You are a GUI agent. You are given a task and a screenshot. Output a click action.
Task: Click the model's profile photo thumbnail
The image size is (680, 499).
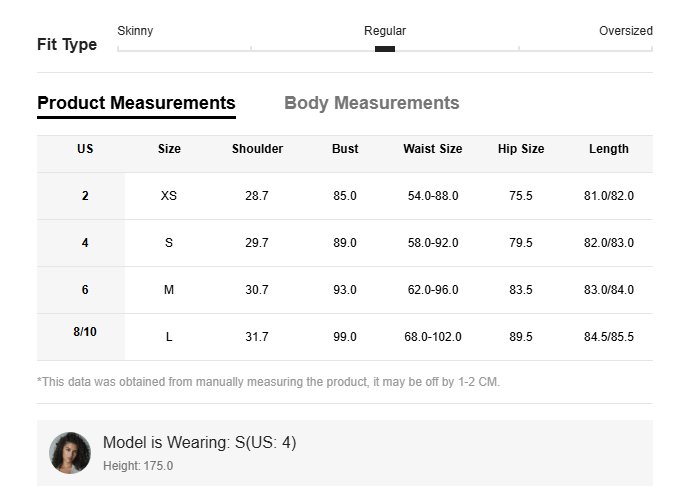coord(70,453)
